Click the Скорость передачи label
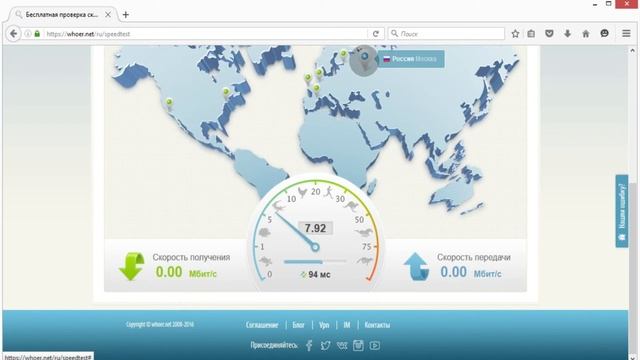 473,257
